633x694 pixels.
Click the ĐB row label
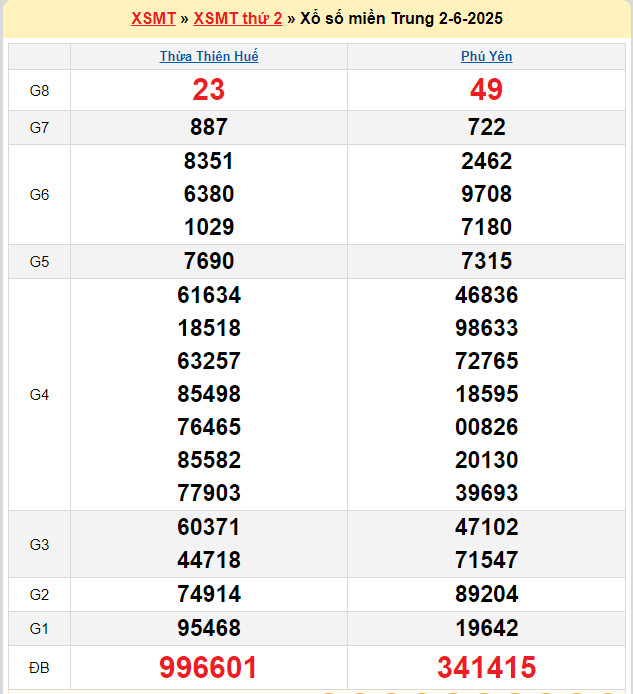(40, 667)
